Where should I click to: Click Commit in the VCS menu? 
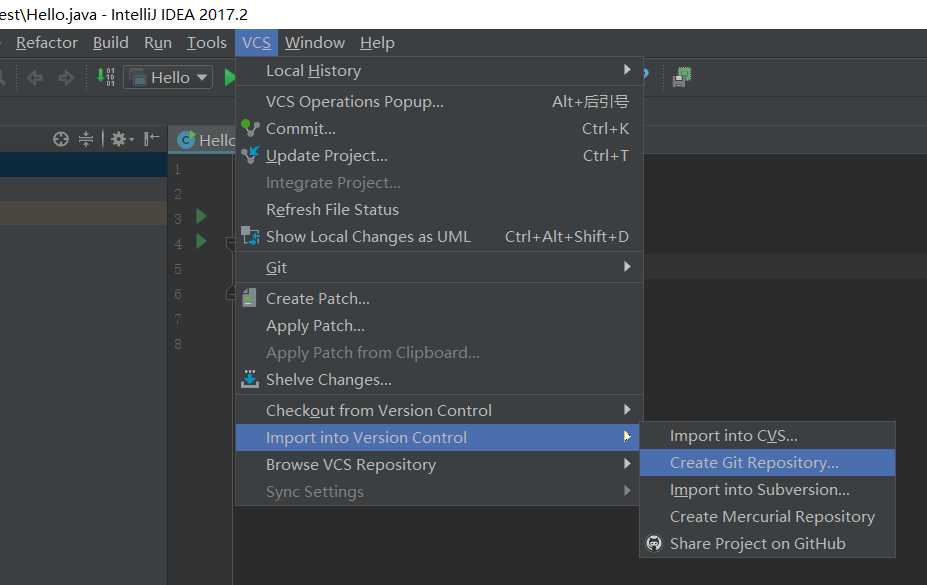click(301, 128)
